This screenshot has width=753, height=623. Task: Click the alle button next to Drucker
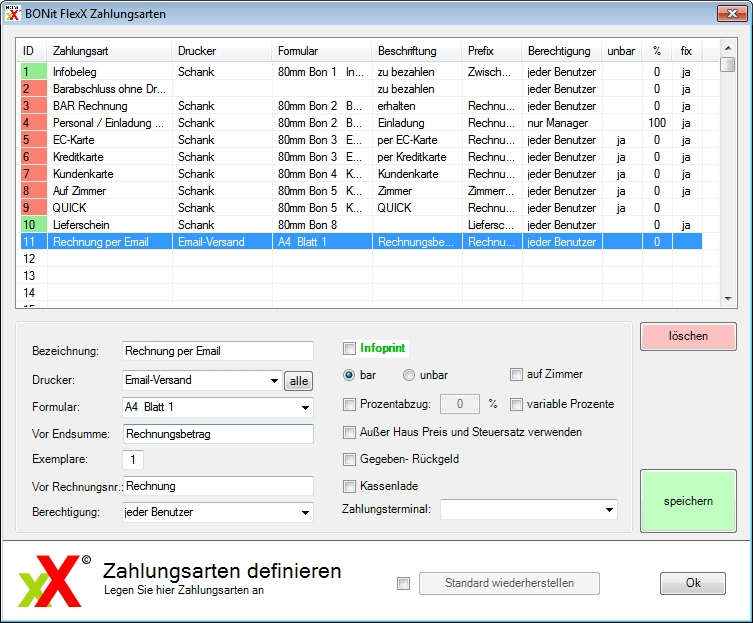[298, 381]
